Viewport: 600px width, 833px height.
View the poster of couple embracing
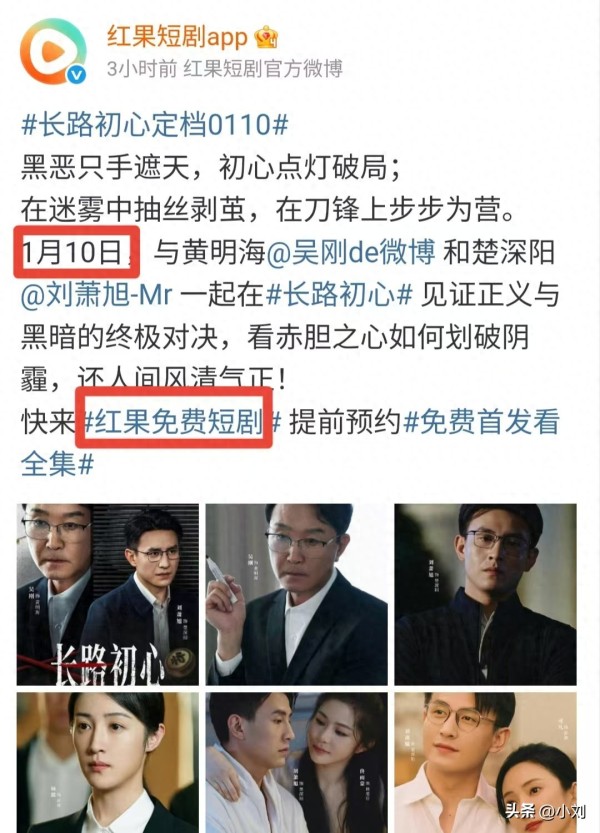click(297, 762)
